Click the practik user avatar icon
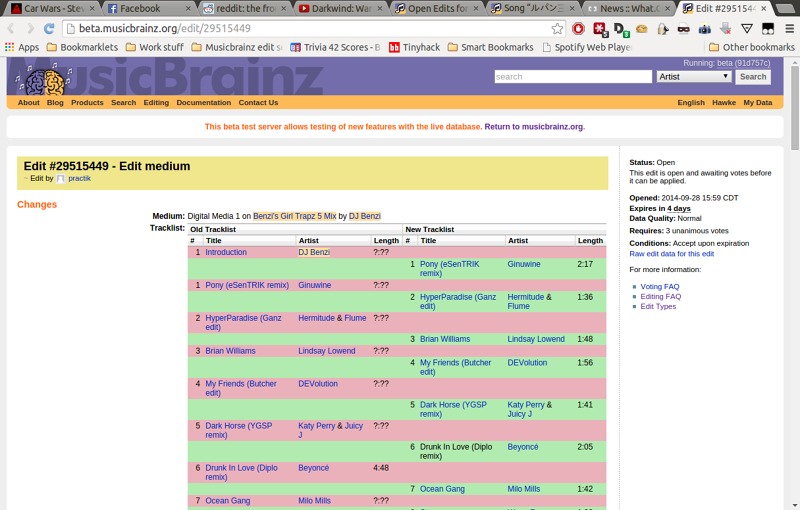Image resolution: width=800 pixels, height=510 pixels. pyautogui.click(x=61, y=179)
